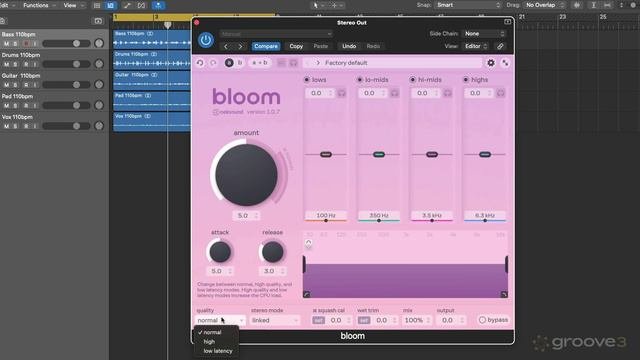The height and width of the screenshot is (360, 640).
Task: Open the stereo mode linked dropdown
Action: pos(275,320)
